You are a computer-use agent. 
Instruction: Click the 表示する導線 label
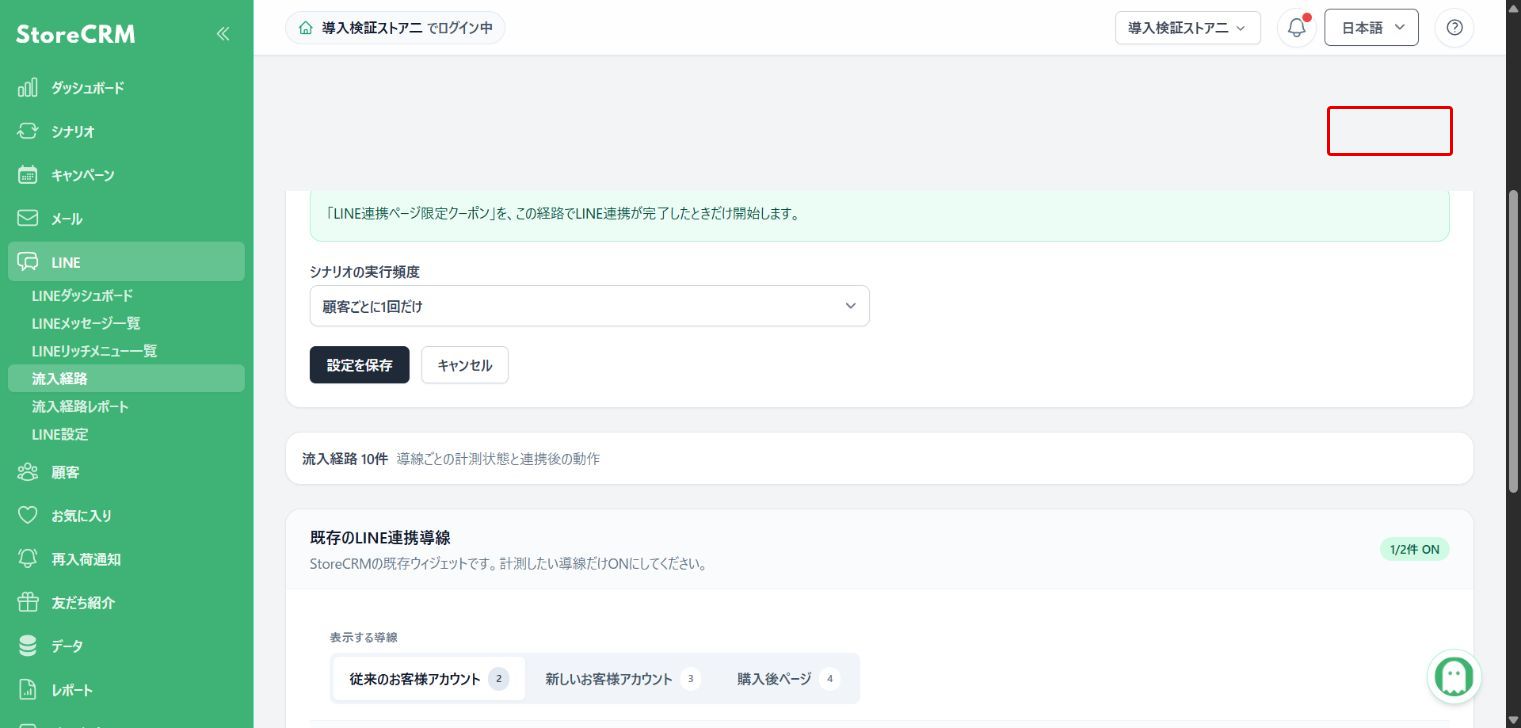tap(363, 637)
